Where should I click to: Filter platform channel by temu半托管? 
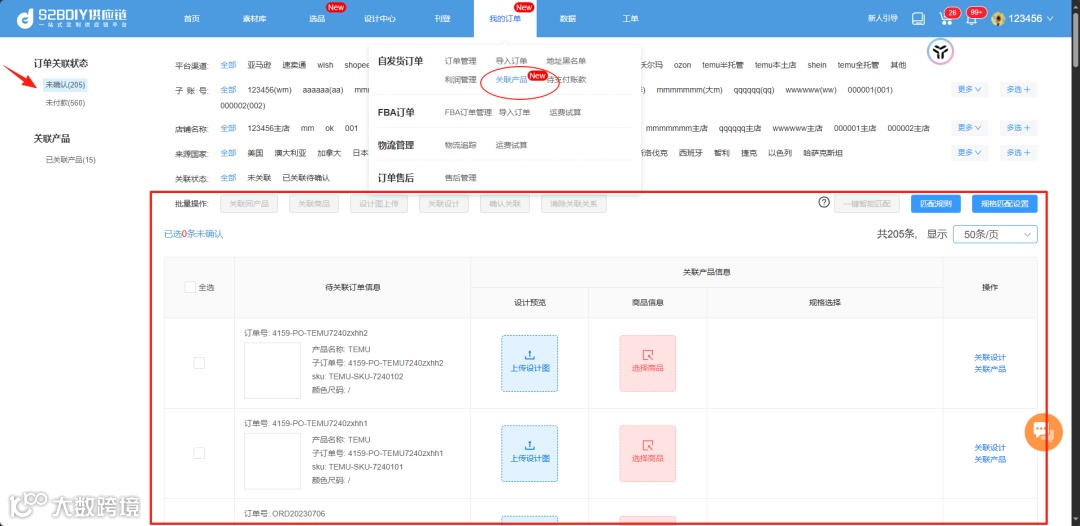click(723, 65)
